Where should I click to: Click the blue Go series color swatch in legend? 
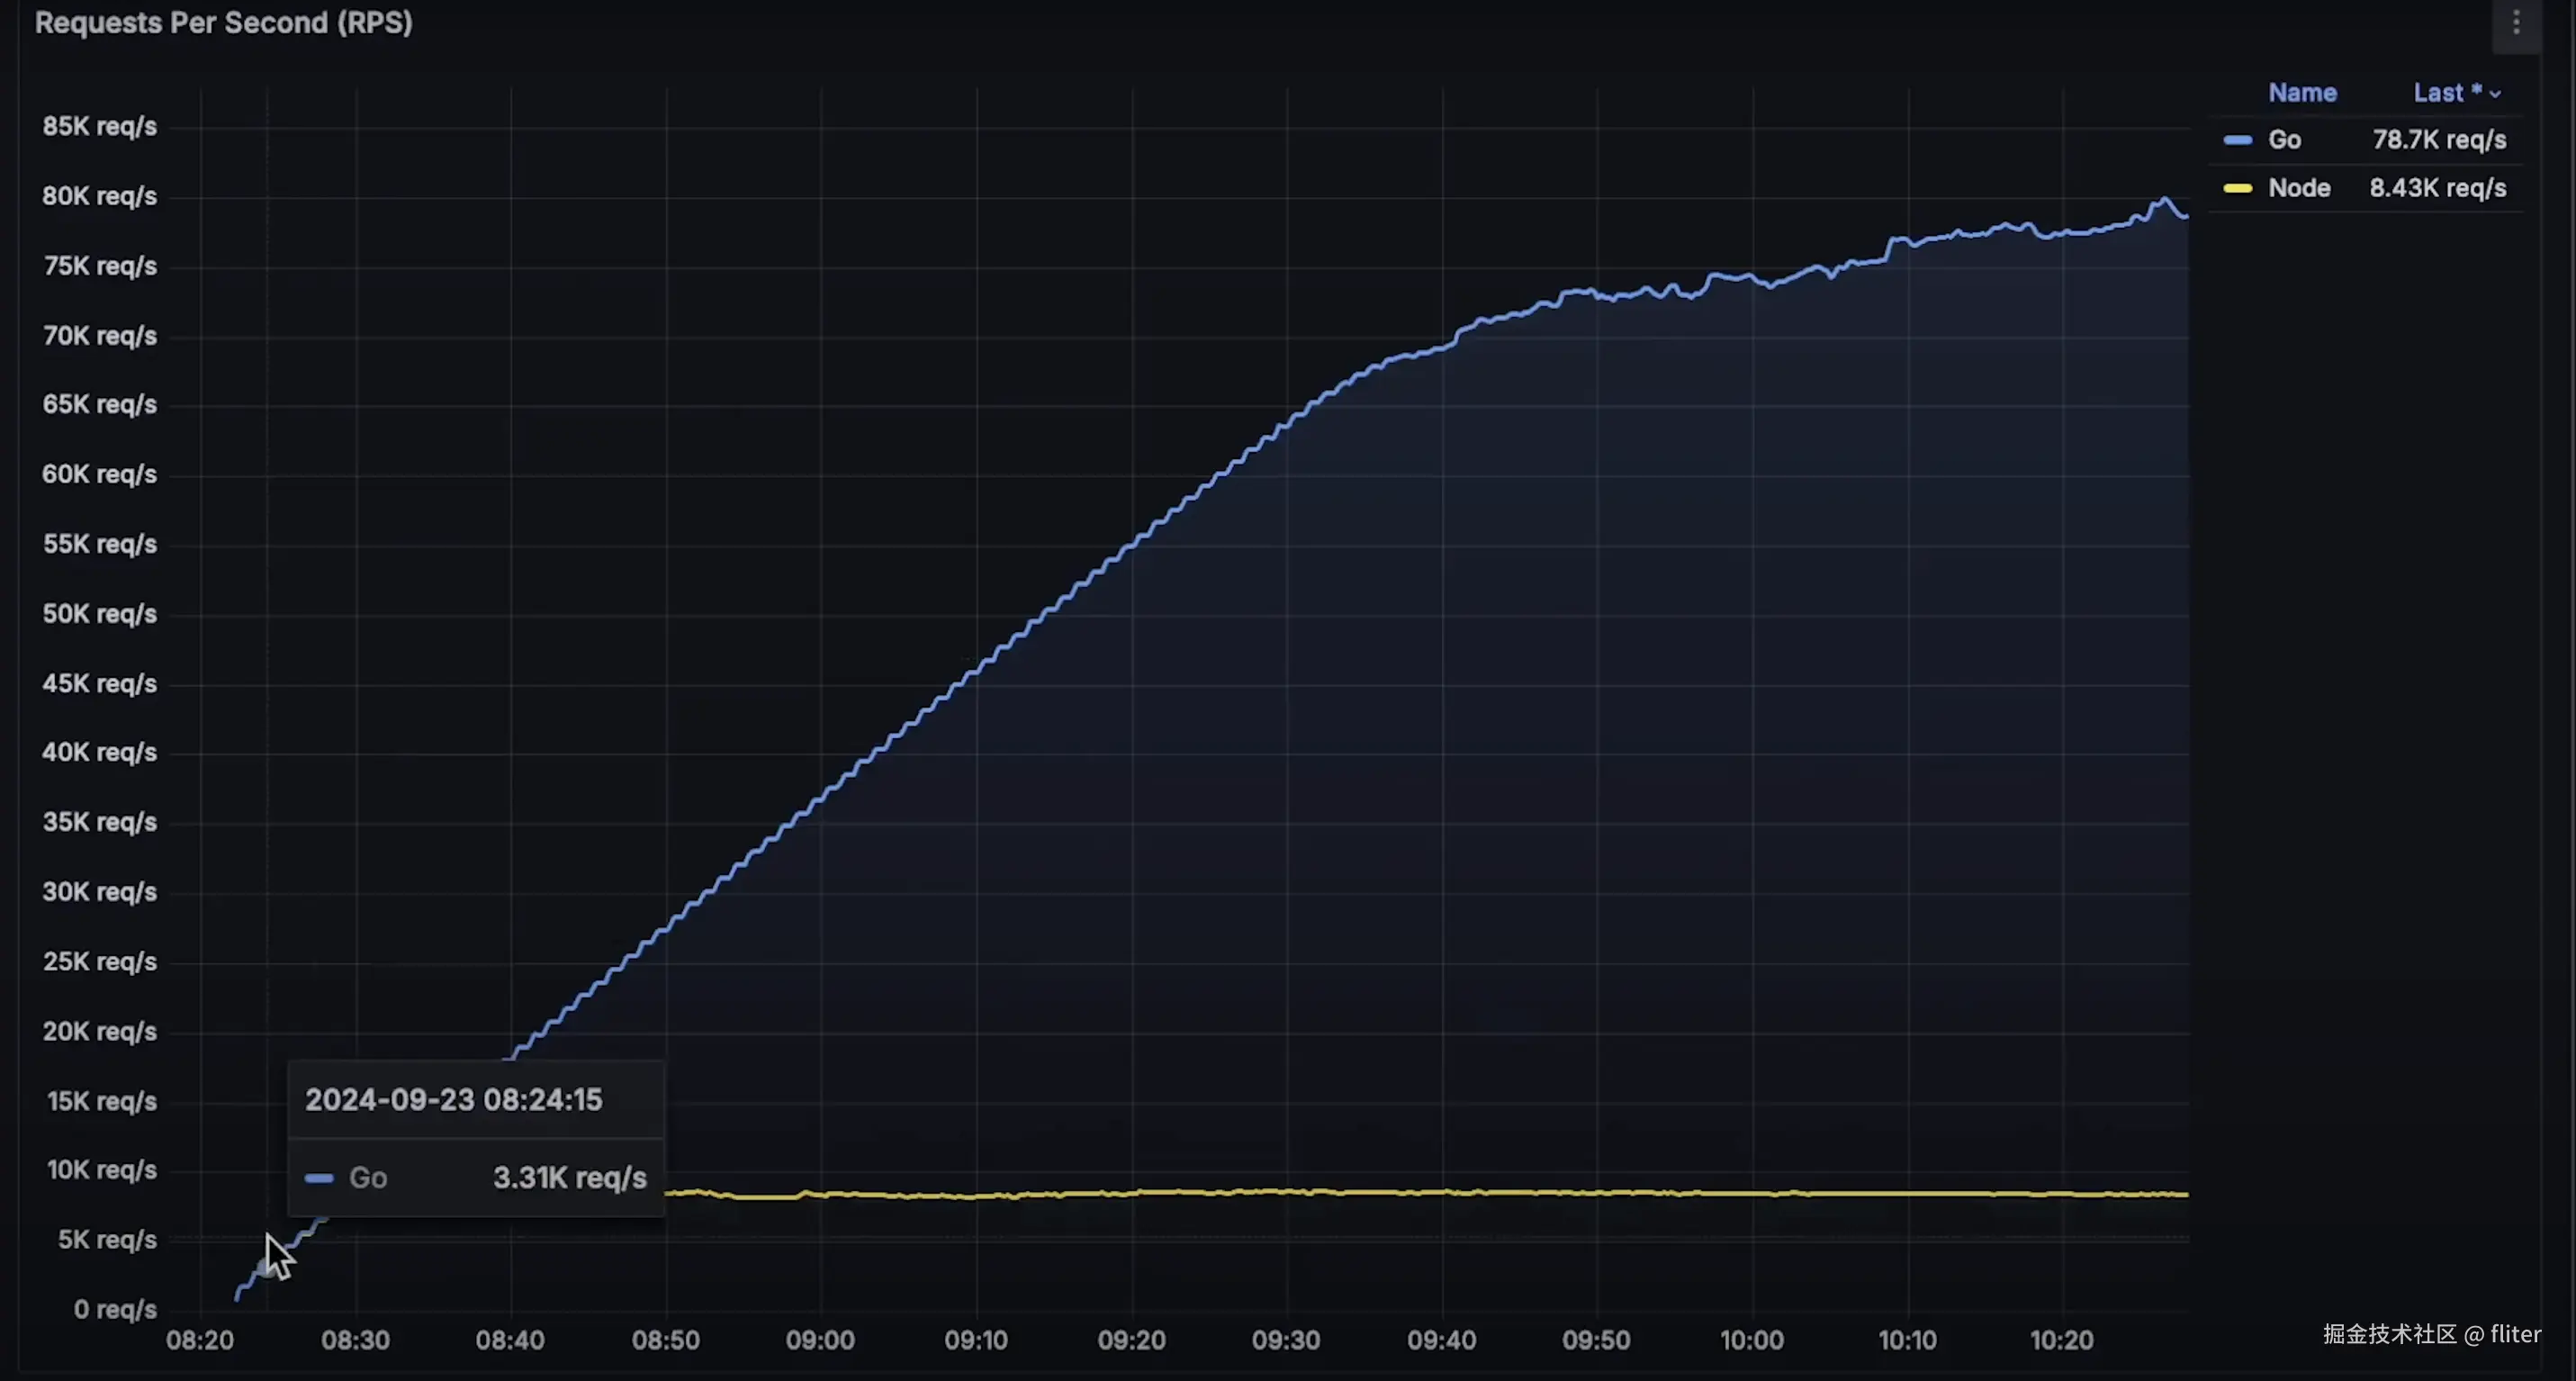[2237, 140]
